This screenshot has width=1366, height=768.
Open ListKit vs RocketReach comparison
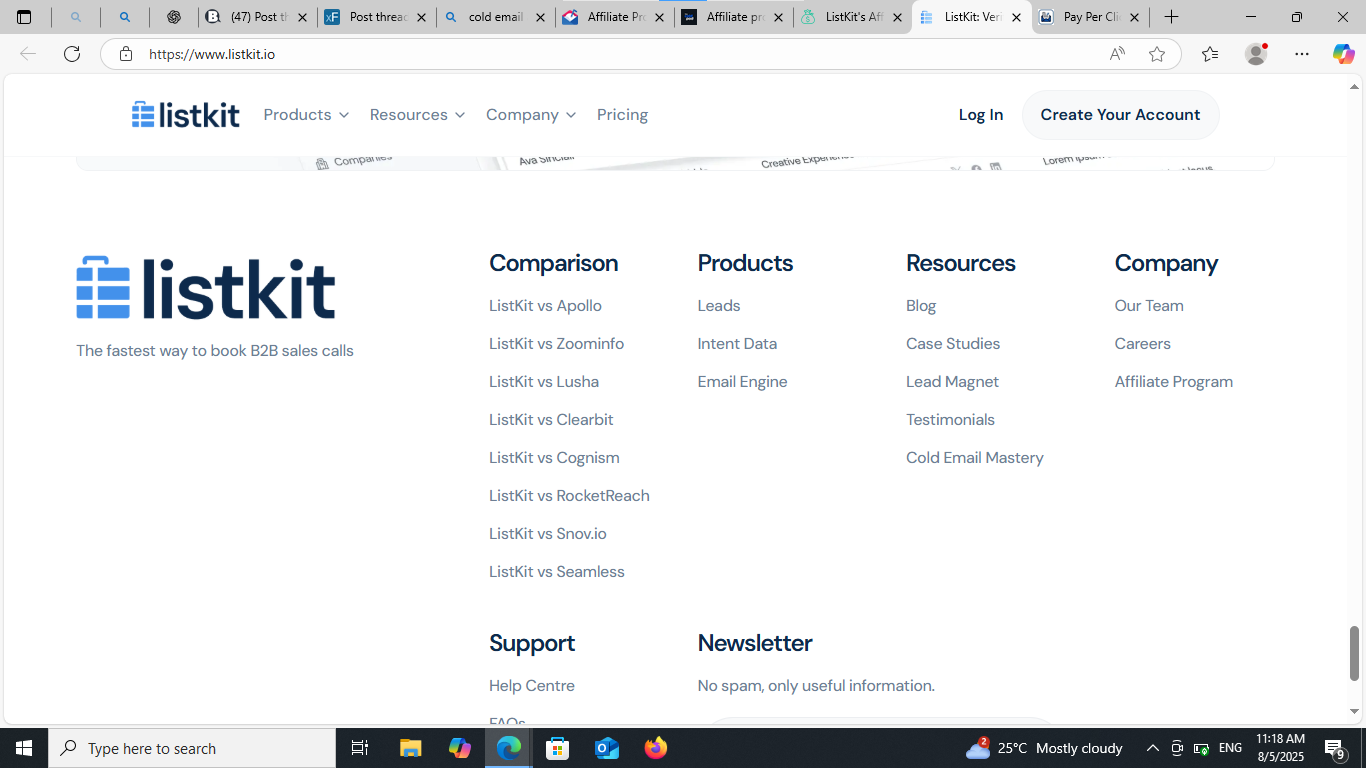[569, 496]
